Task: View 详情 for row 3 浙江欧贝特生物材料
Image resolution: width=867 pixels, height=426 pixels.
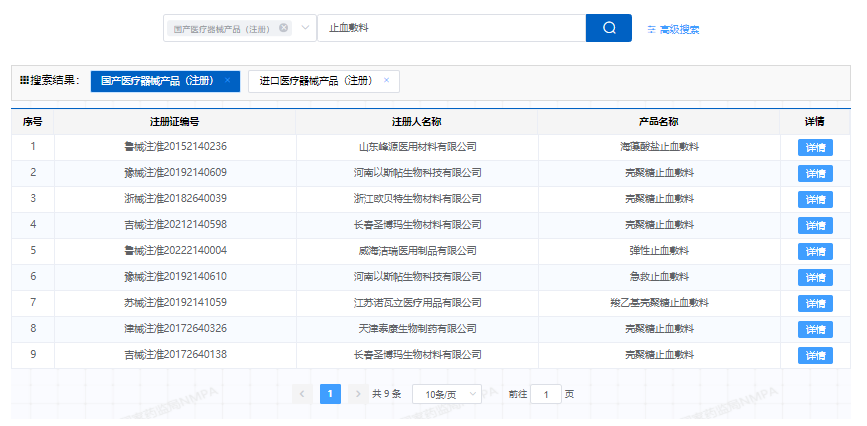Action: 815,200
